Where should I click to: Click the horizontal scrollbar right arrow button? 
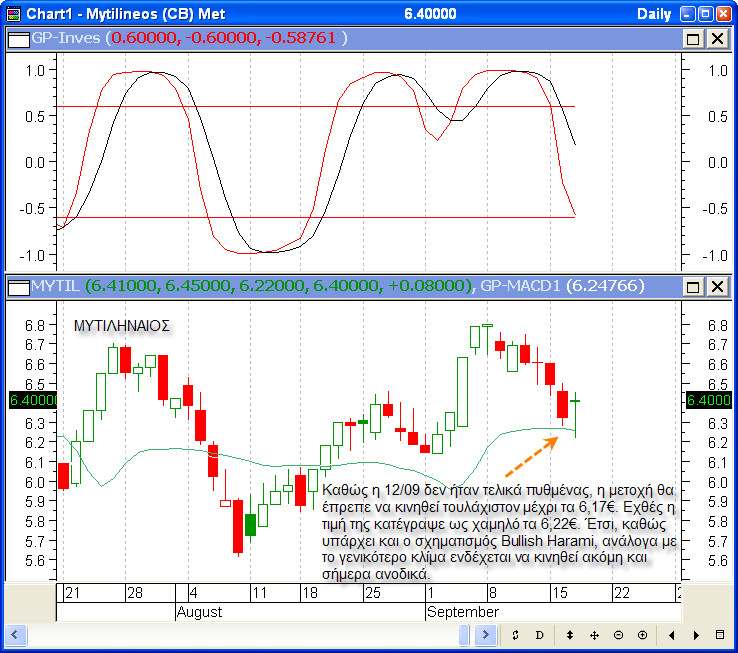(486, 635)
